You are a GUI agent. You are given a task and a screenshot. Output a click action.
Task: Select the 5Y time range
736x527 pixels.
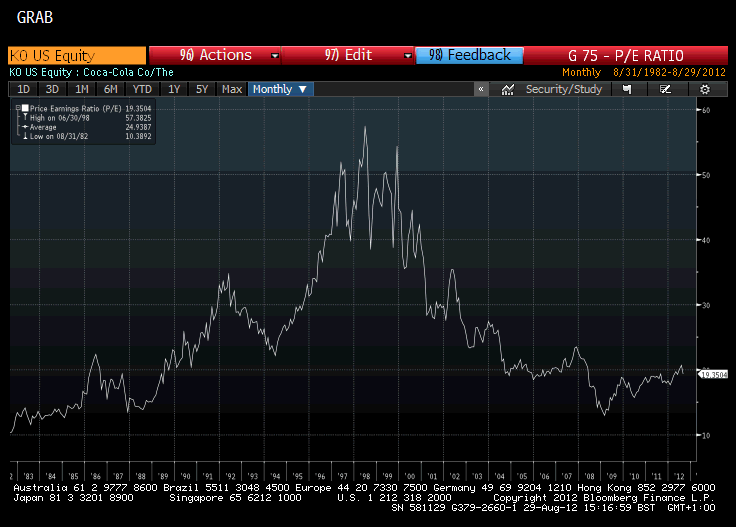pyautogui.click(x=202, y=89)
